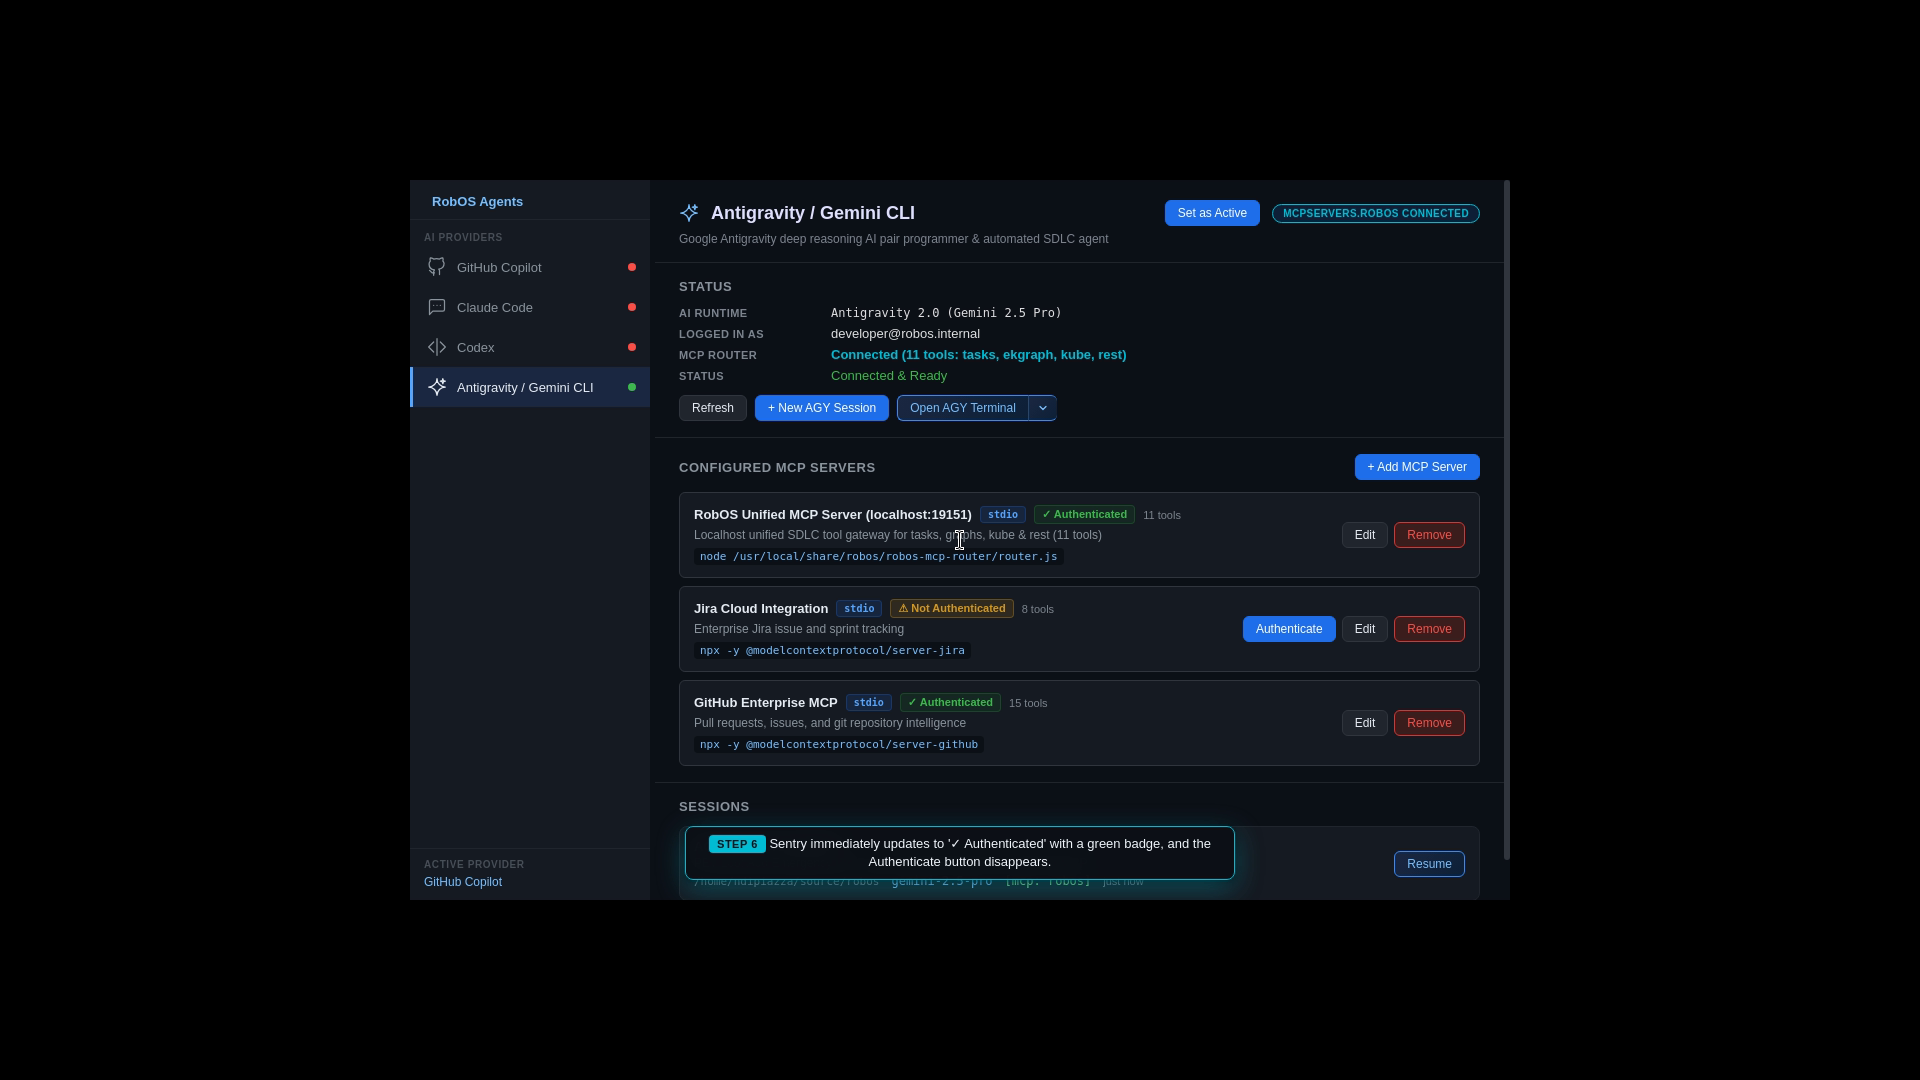Click the MCP Router connected status text
Viewport: 1920px width, 1080px height.
[979, 355]
